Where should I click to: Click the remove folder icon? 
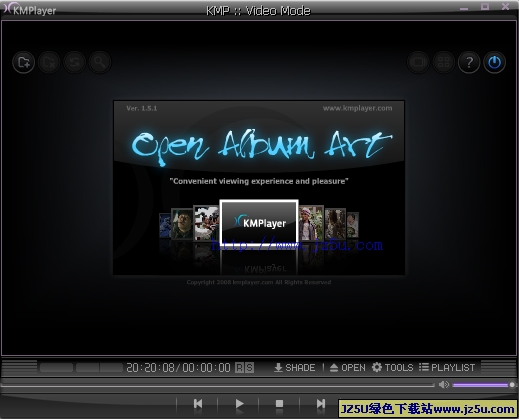pos(49,62)
